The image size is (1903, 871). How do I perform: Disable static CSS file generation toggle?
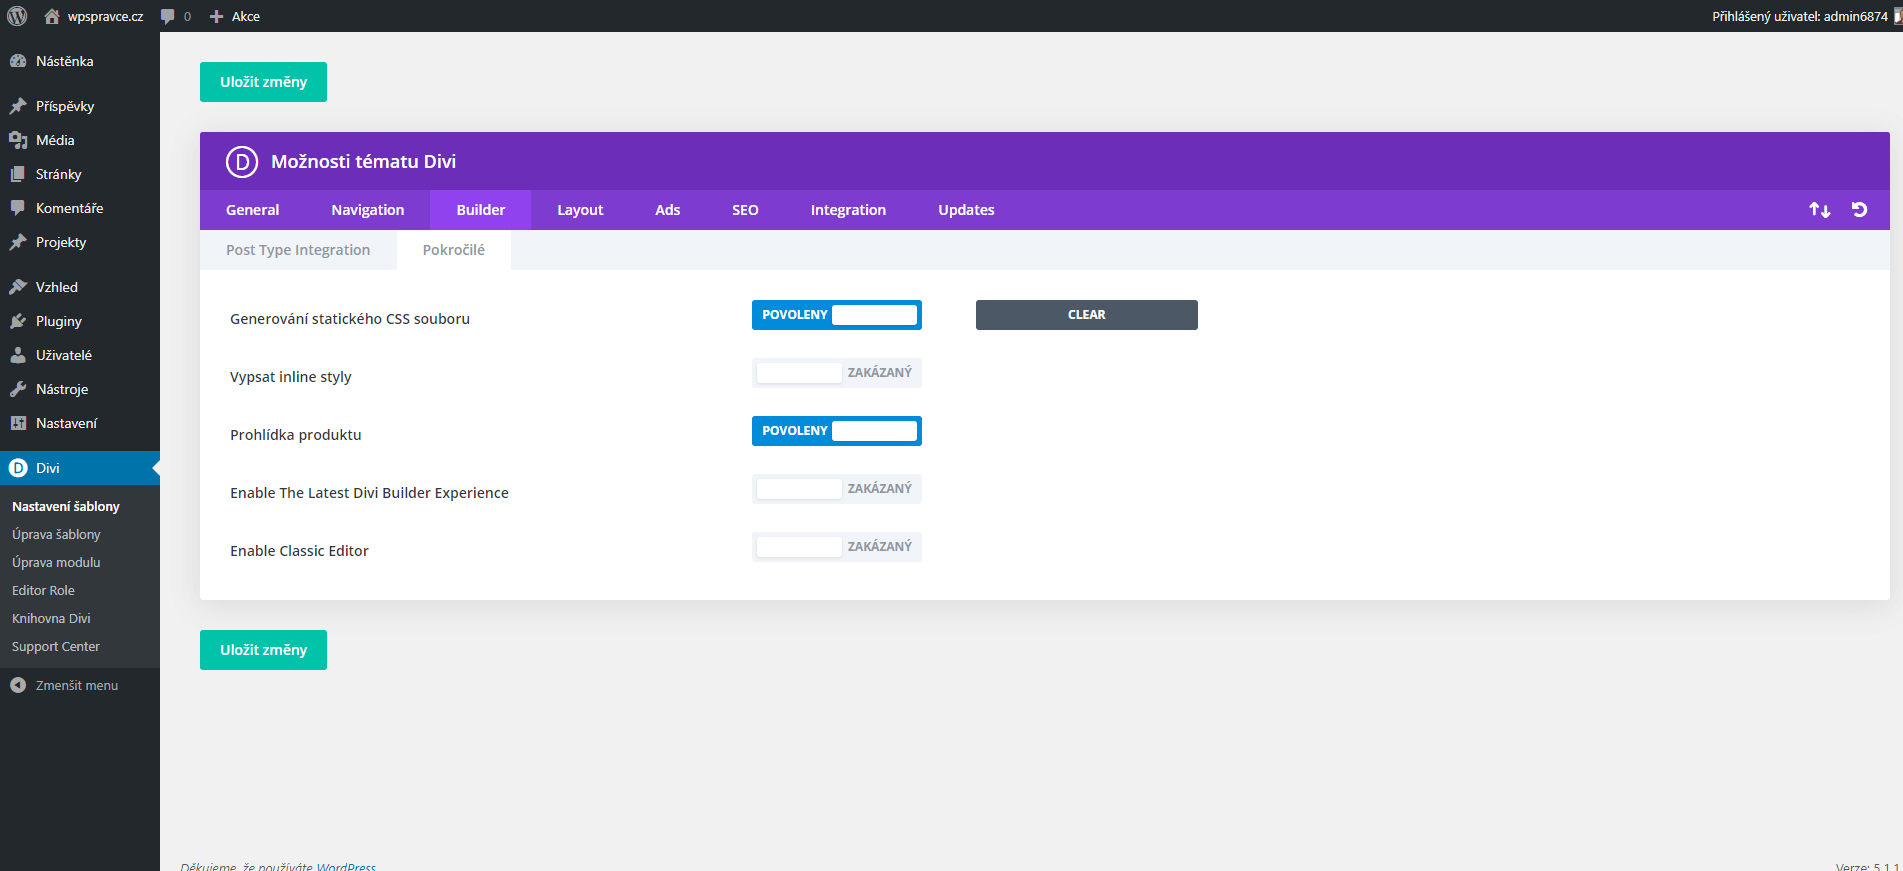pyautogui.click(x=837, y=315)
